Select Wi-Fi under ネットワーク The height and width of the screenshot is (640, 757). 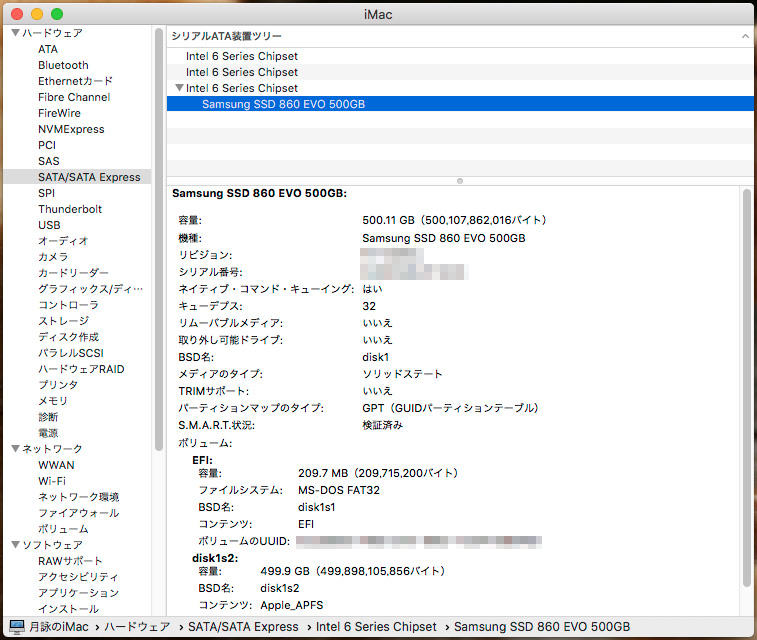click(x=52, y=481)
